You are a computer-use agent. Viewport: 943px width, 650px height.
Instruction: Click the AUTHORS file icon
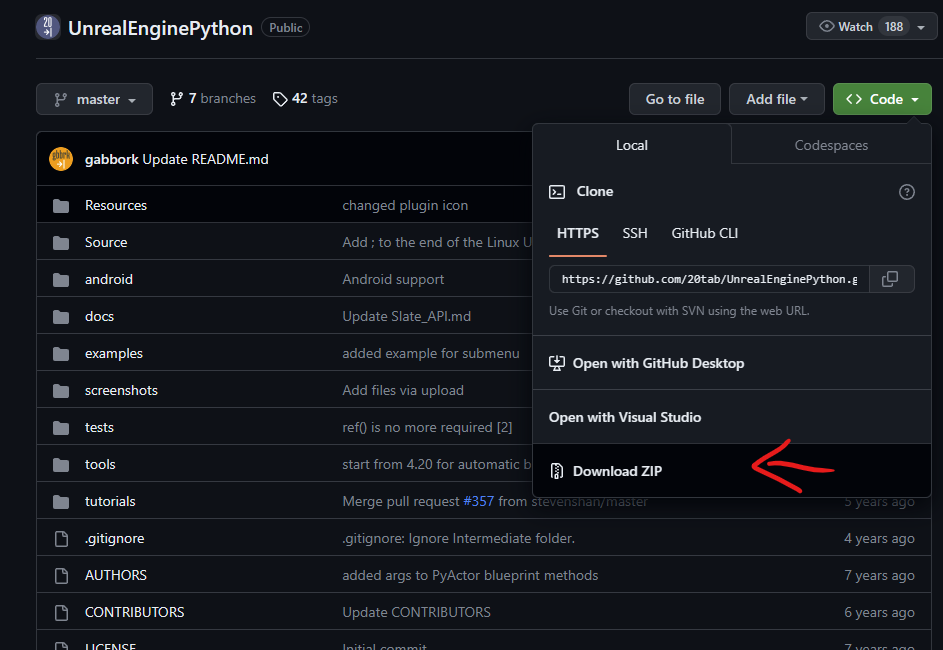tap(62, 575)
